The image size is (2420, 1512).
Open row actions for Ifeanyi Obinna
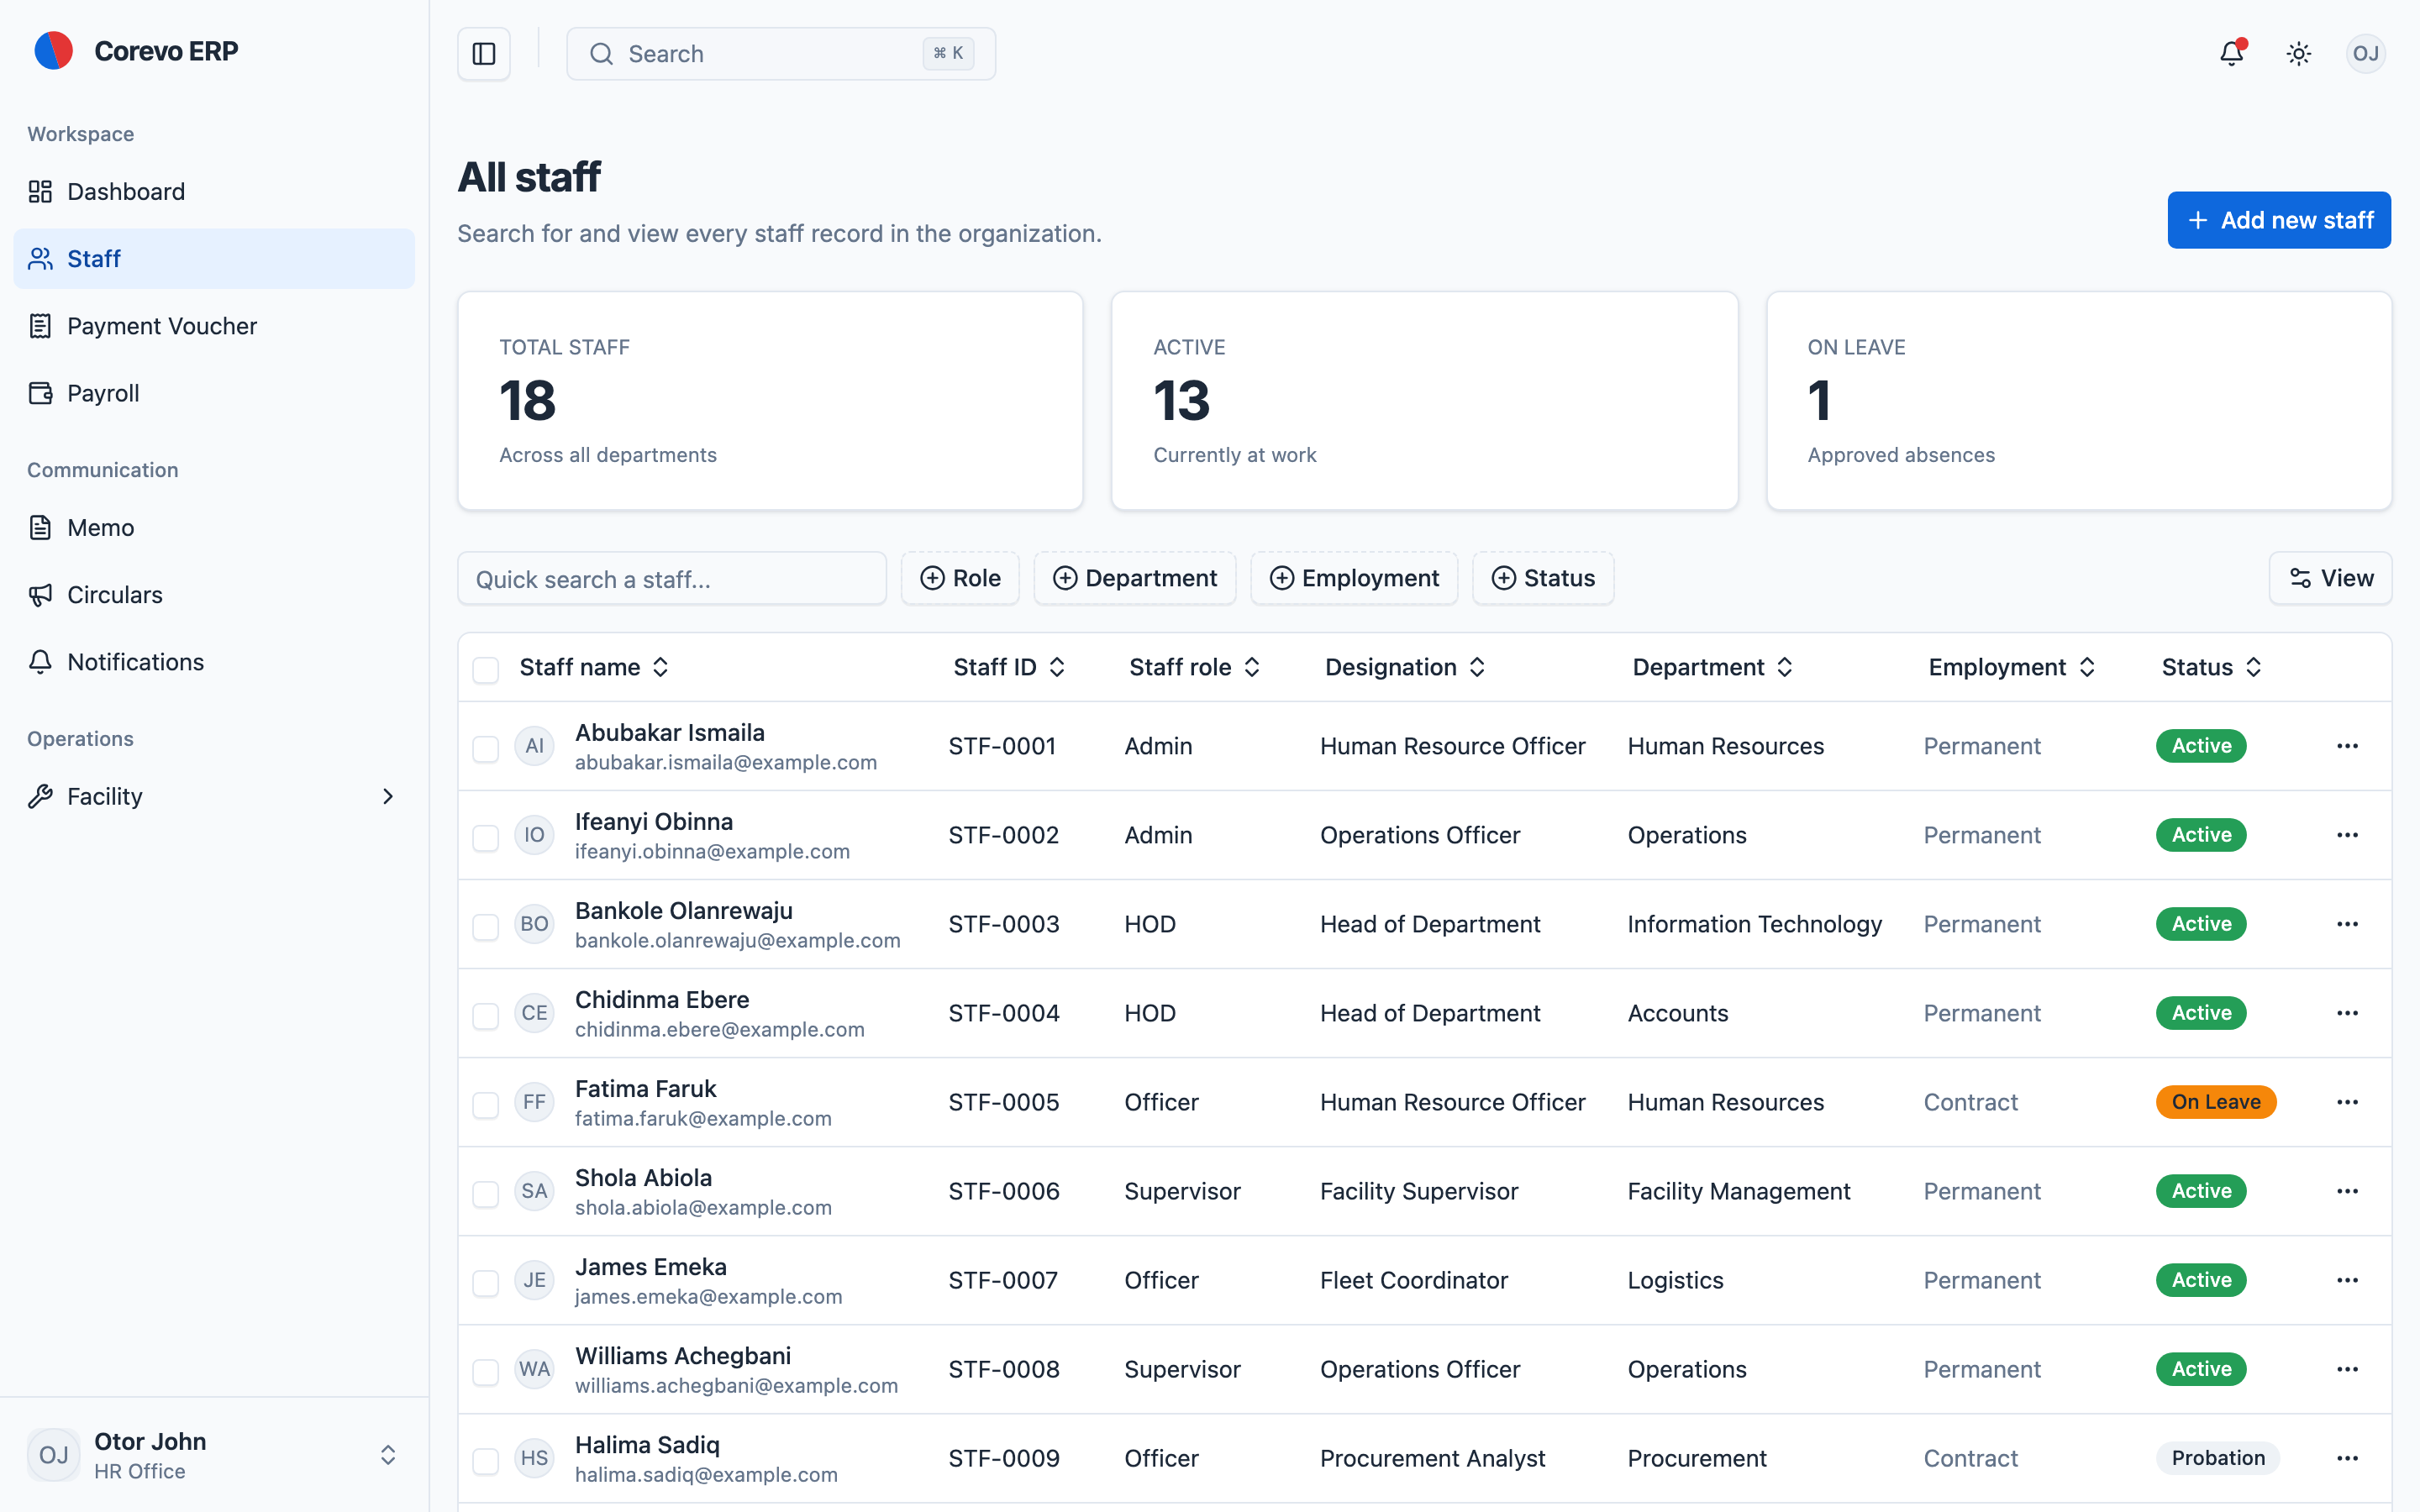coord(2348,835)
